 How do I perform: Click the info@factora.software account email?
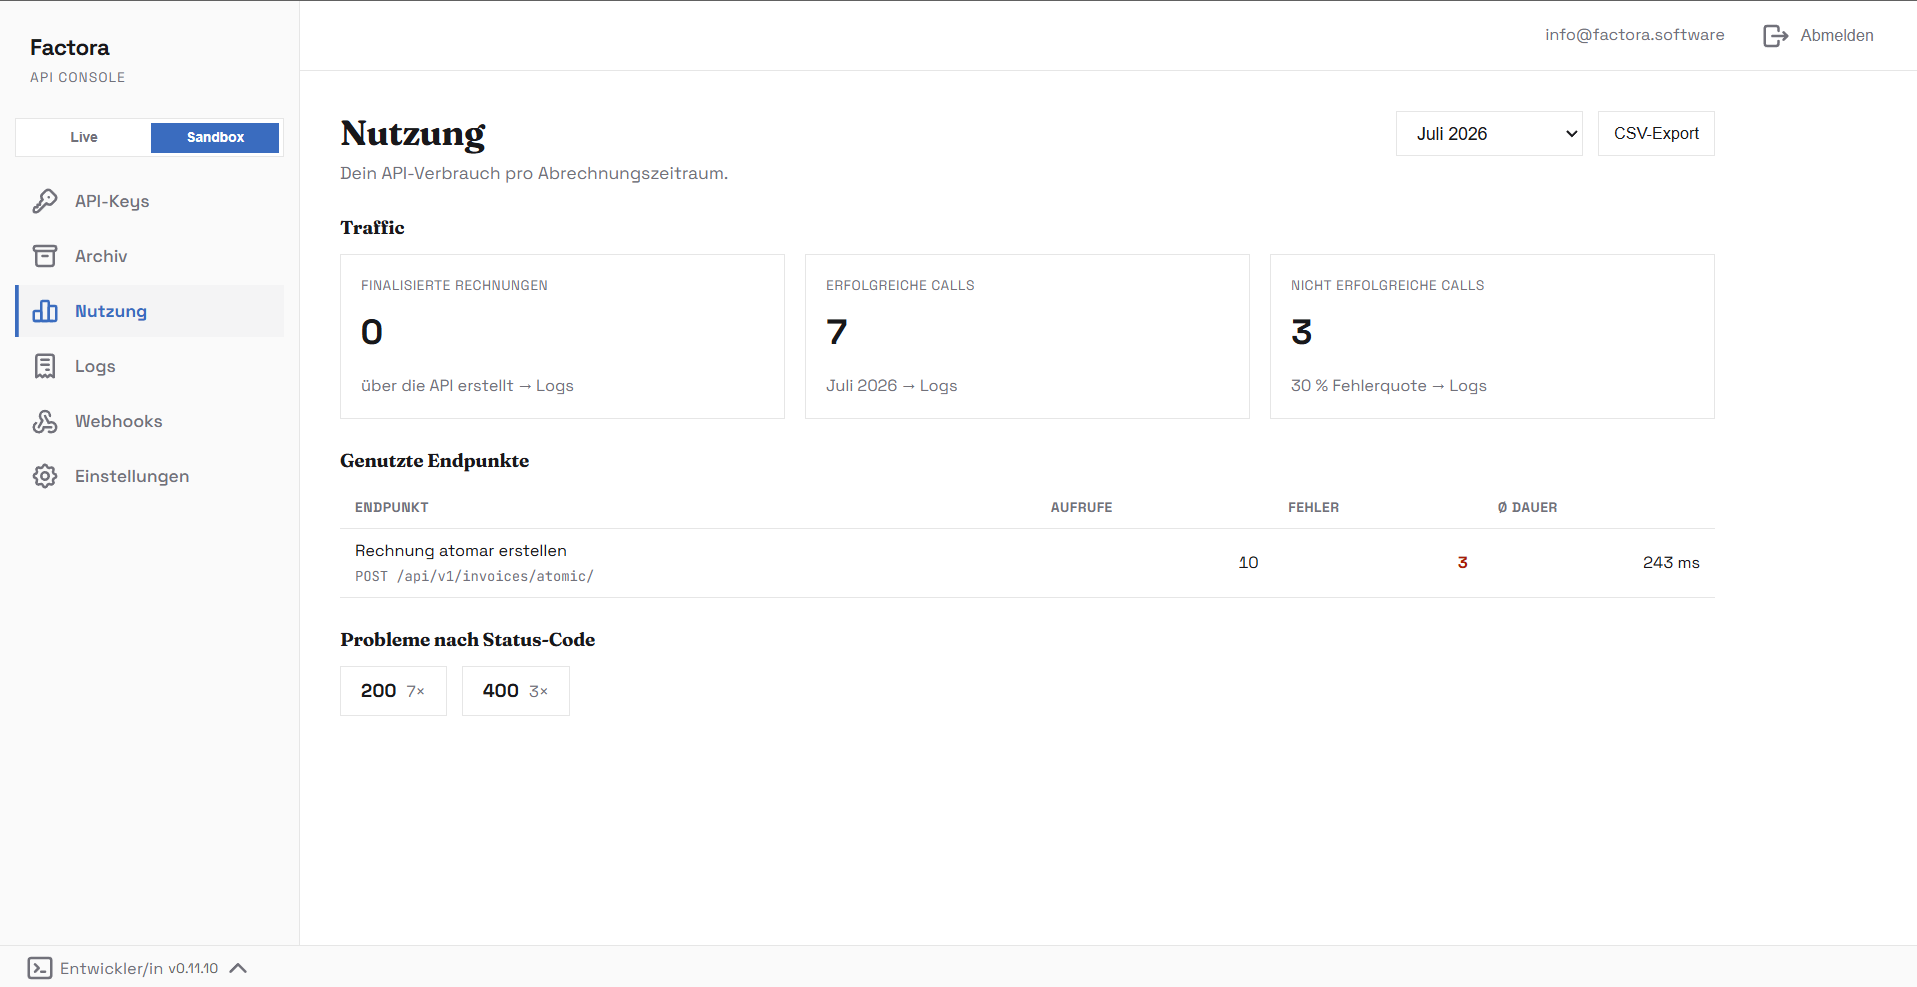click(x=1634, y=35)
